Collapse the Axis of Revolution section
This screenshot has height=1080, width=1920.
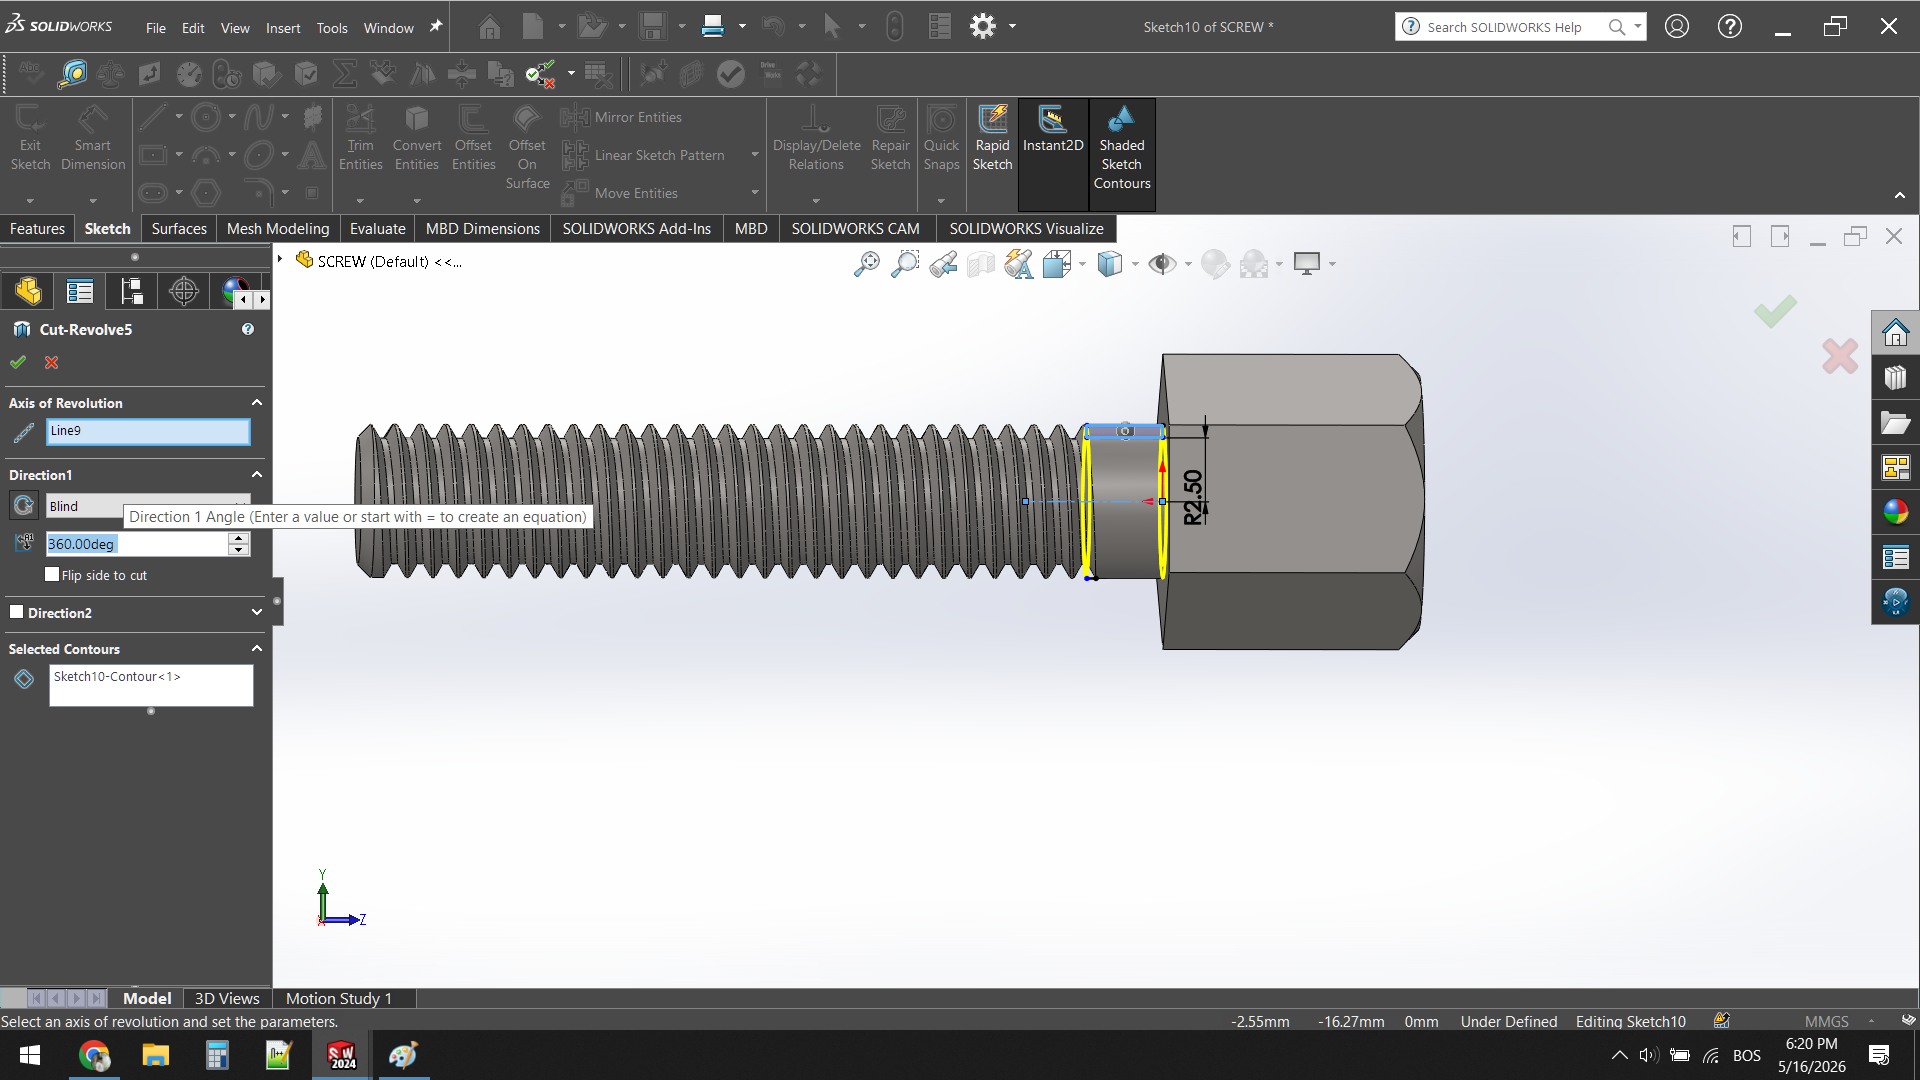click(257, 403)
